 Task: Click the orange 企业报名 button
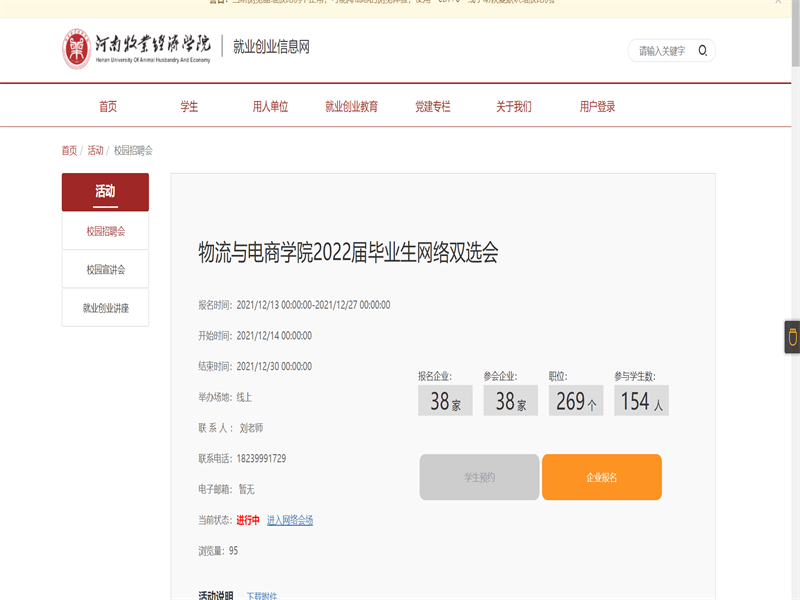coord(601,477)
